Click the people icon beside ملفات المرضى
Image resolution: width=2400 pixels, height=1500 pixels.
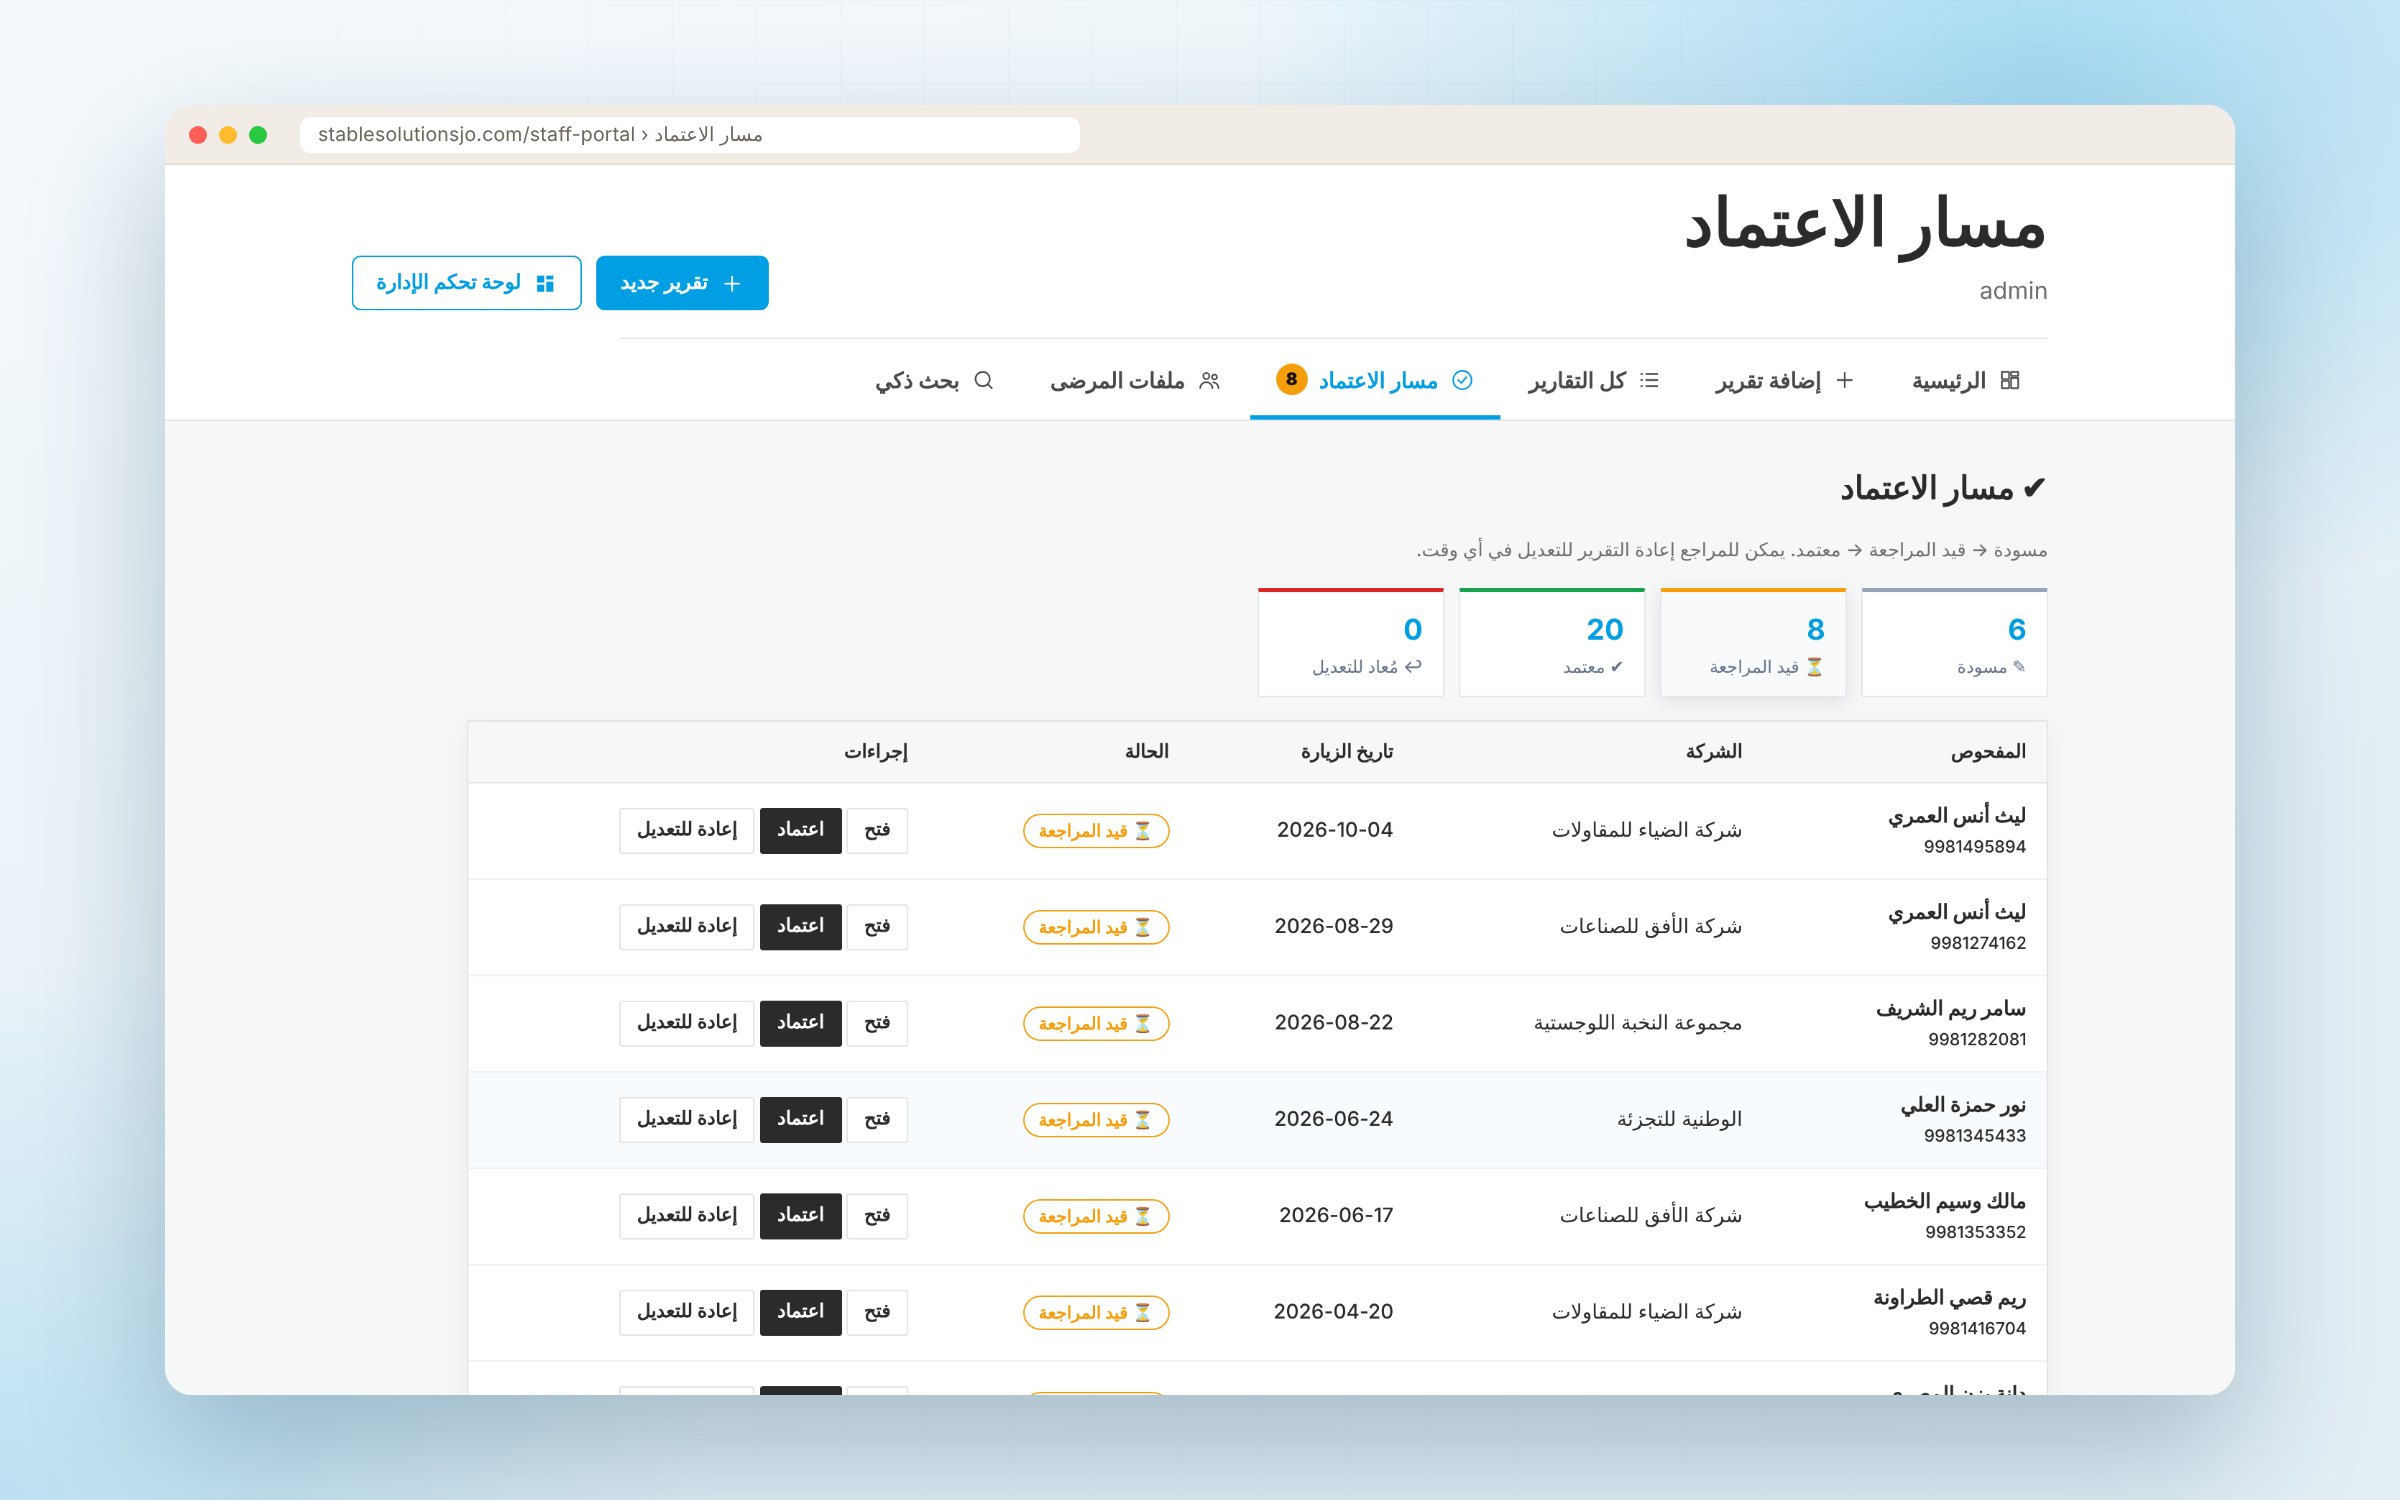[1210, 381]
